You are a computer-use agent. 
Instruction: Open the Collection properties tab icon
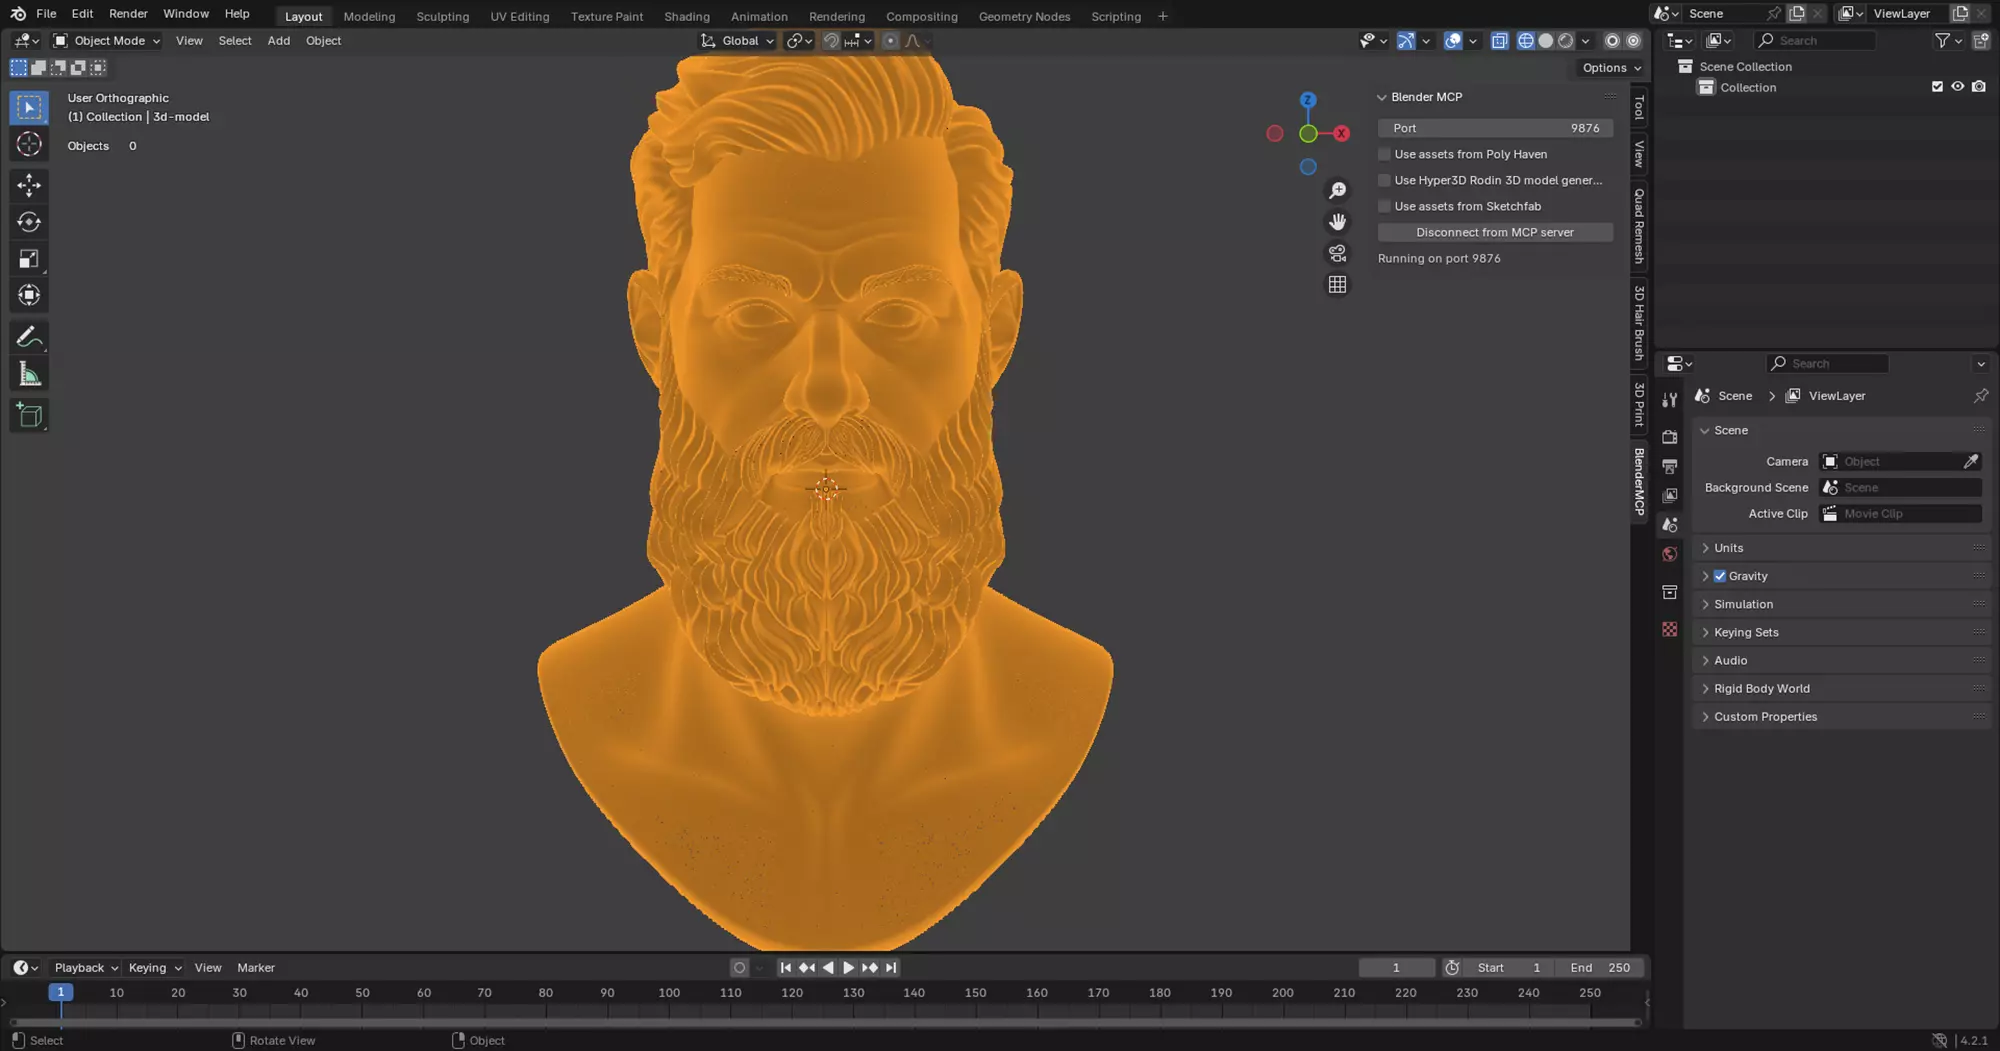coord(1669,592)
